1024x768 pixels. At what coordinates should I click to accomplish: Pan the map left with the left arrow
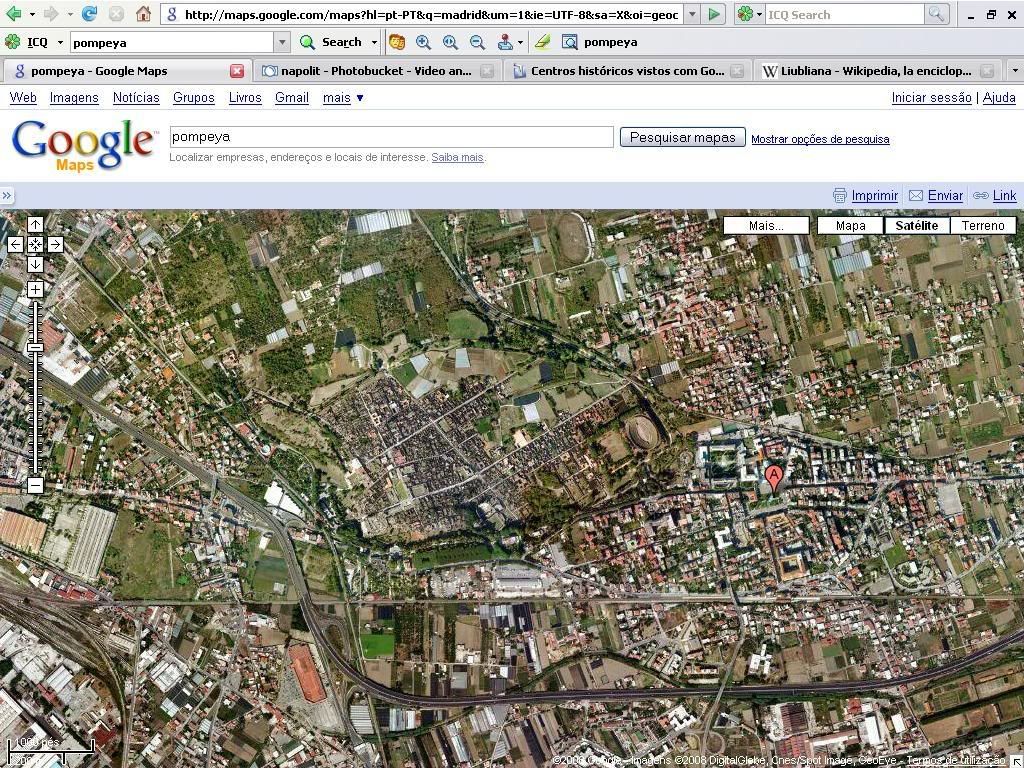(x=15, y=244)
